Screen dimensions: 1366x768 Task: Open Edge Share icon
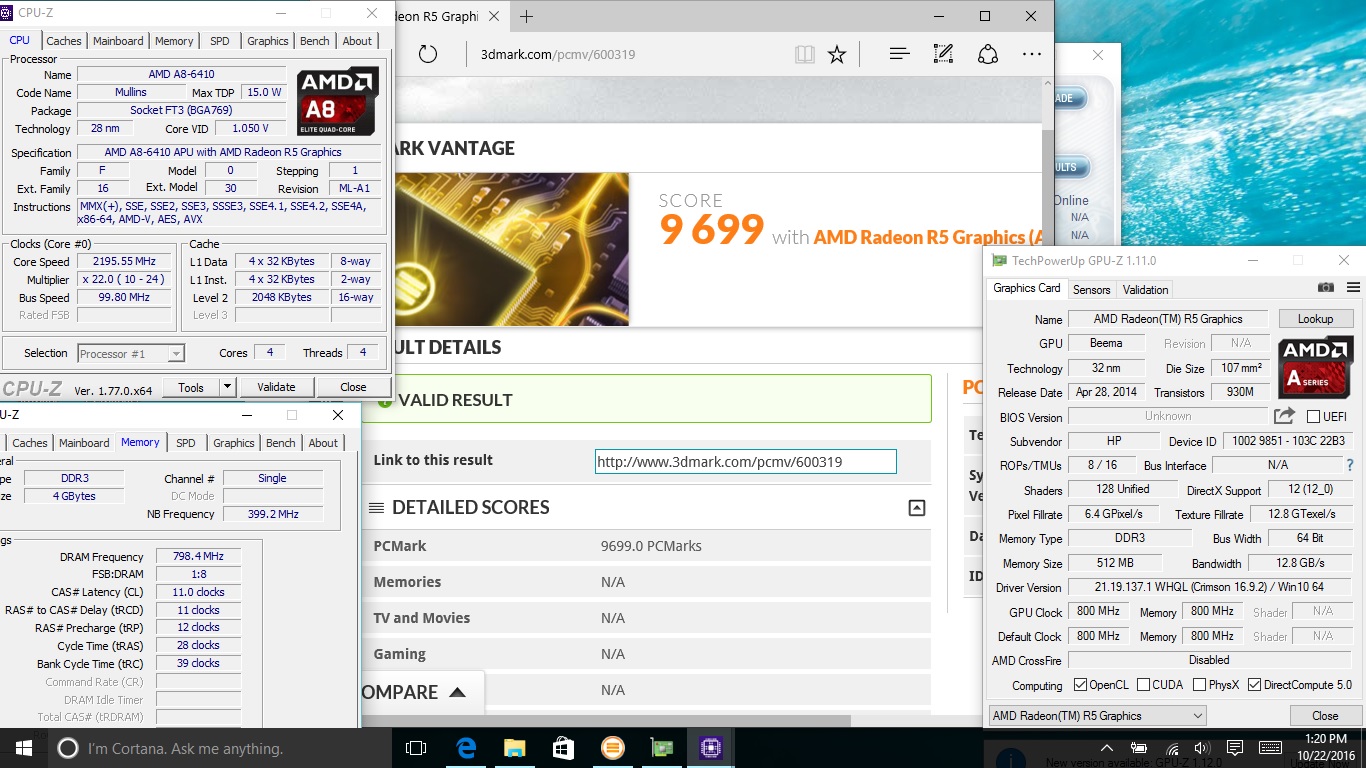click(987, 54)
